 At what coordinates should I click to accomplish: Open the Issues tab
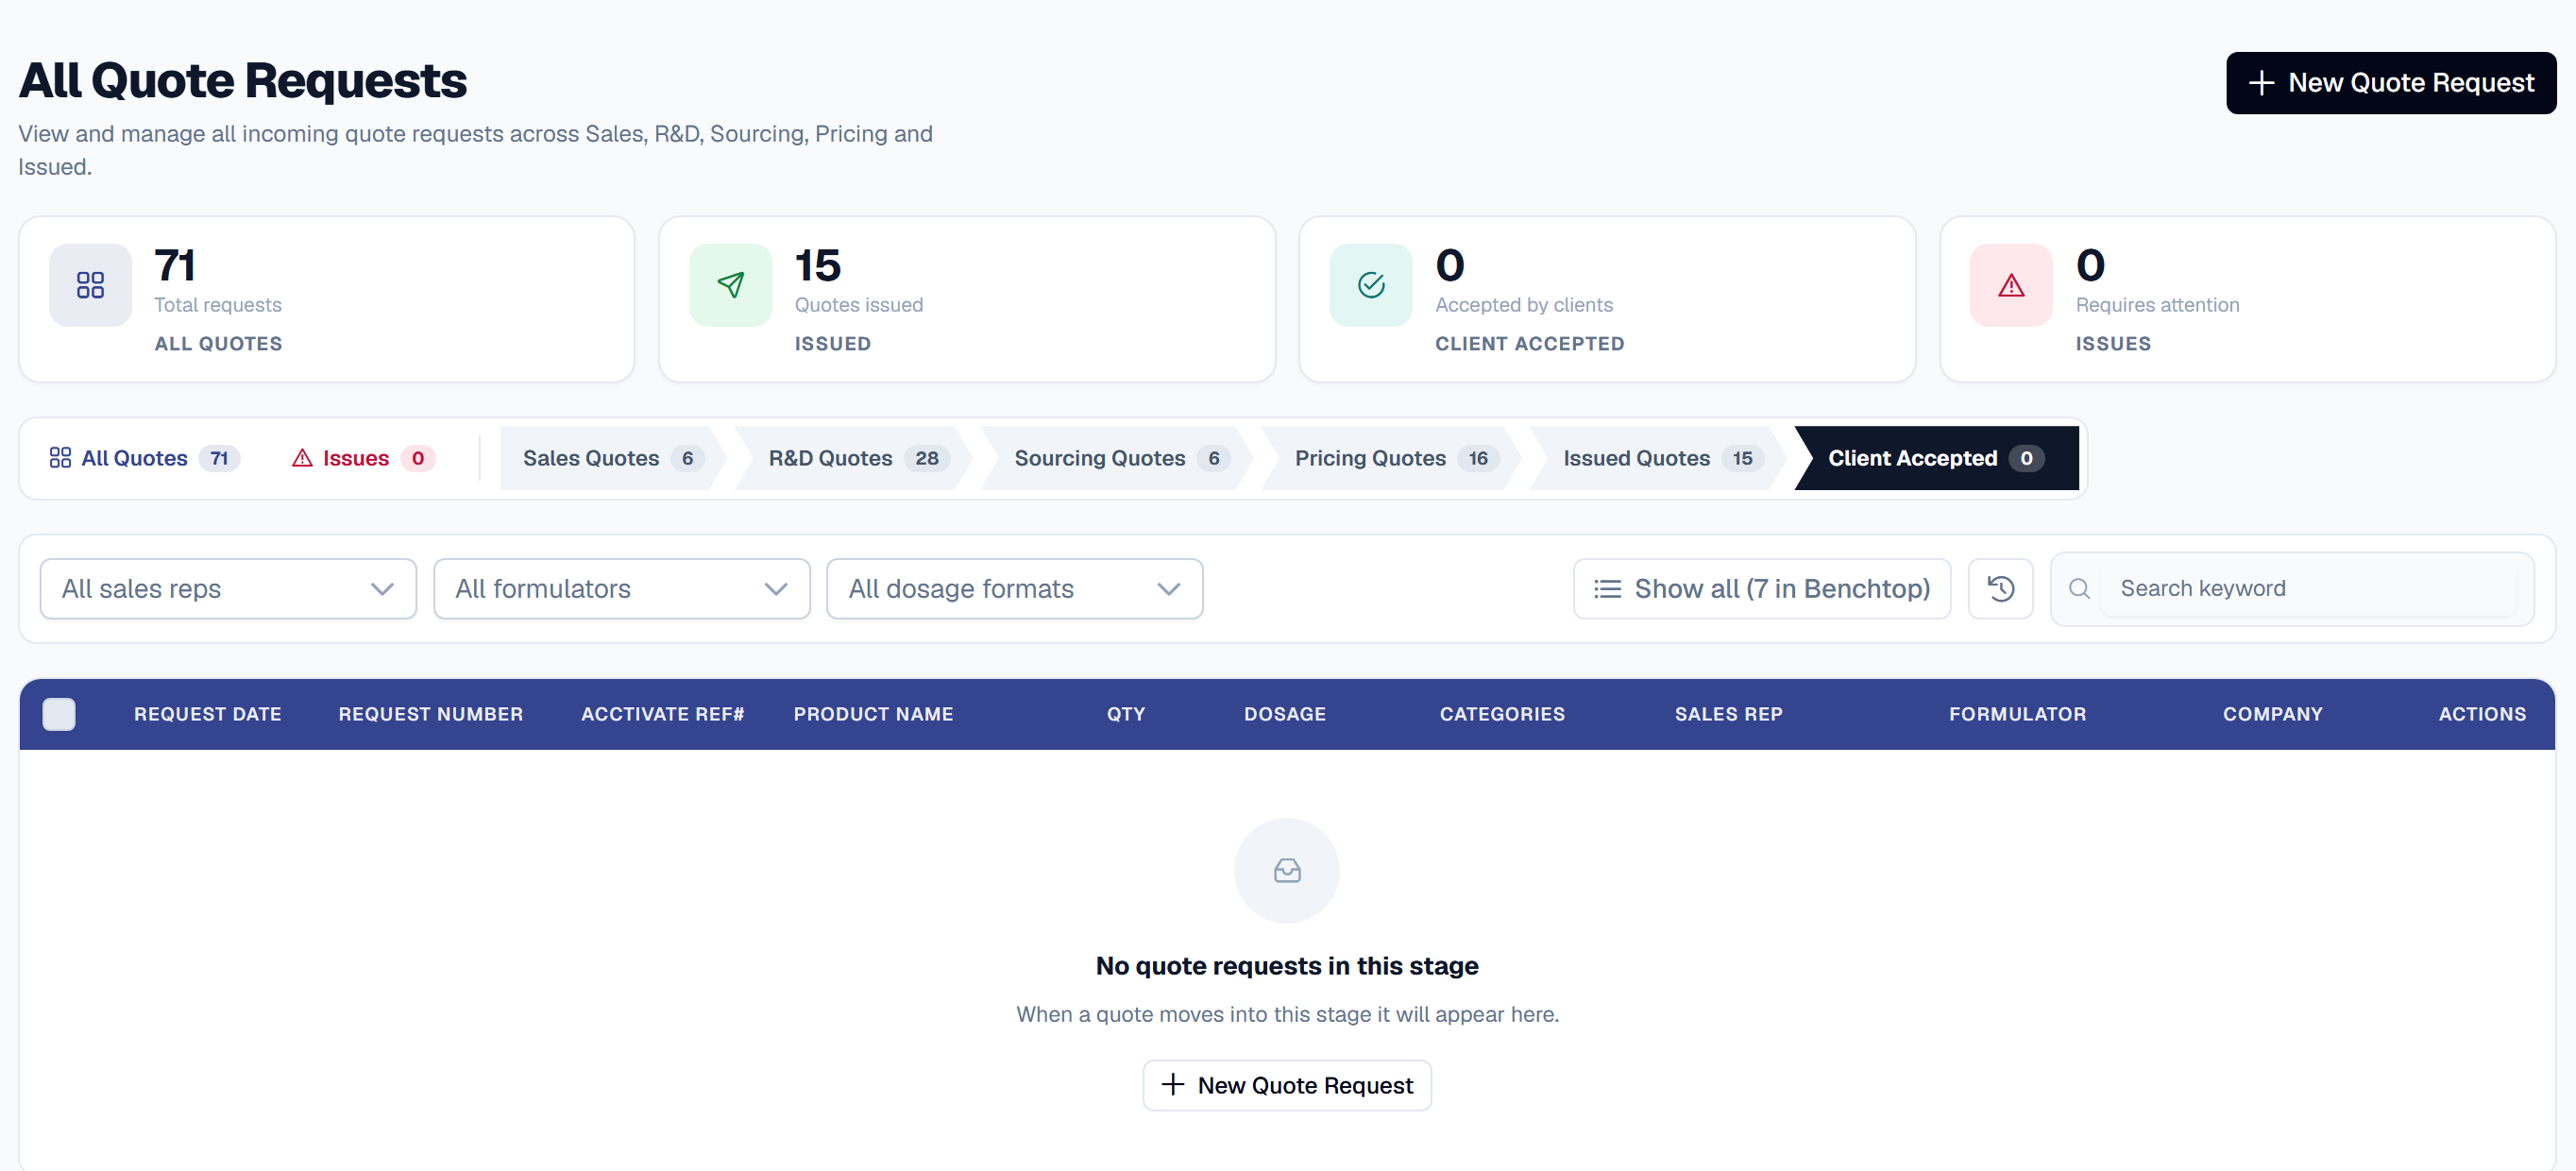[363, 458]
